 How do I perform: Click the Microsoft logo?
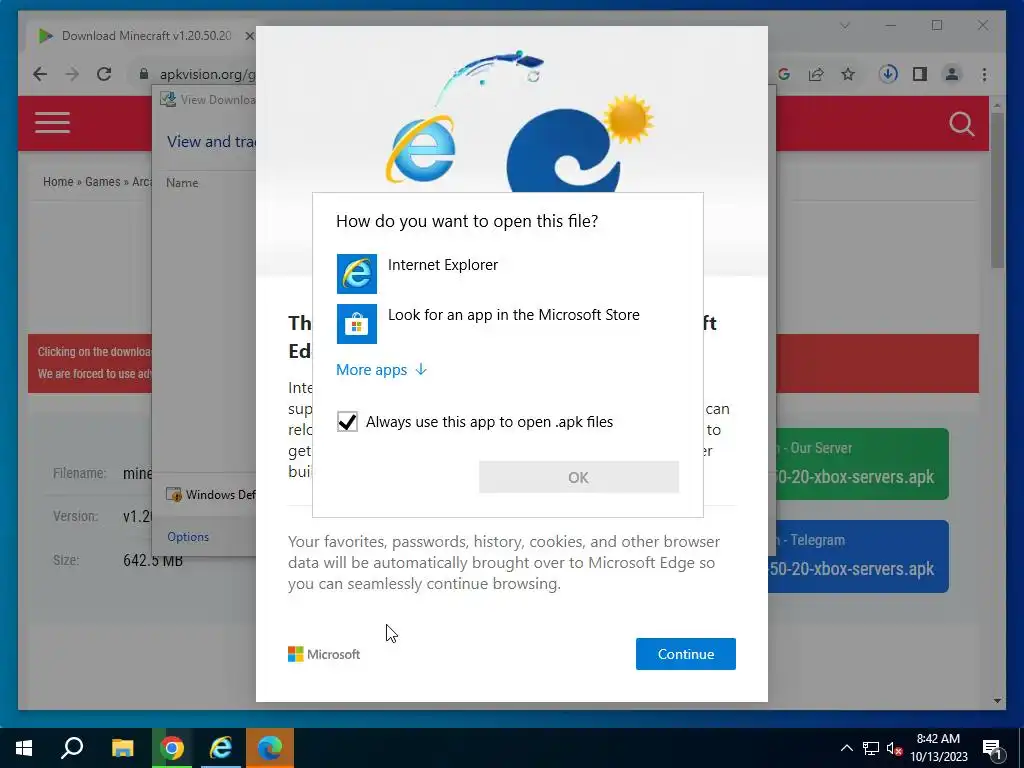pos(324,654)
